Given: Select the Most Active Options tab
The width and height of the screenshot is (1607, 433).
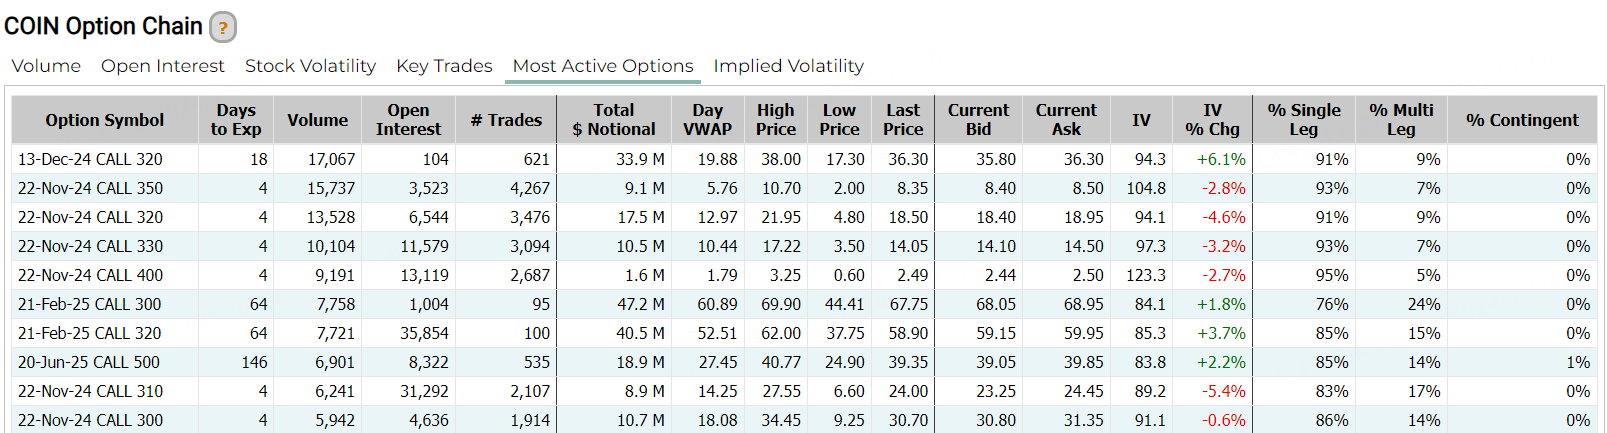Looking at the screenshot, I should click(603, 66).
